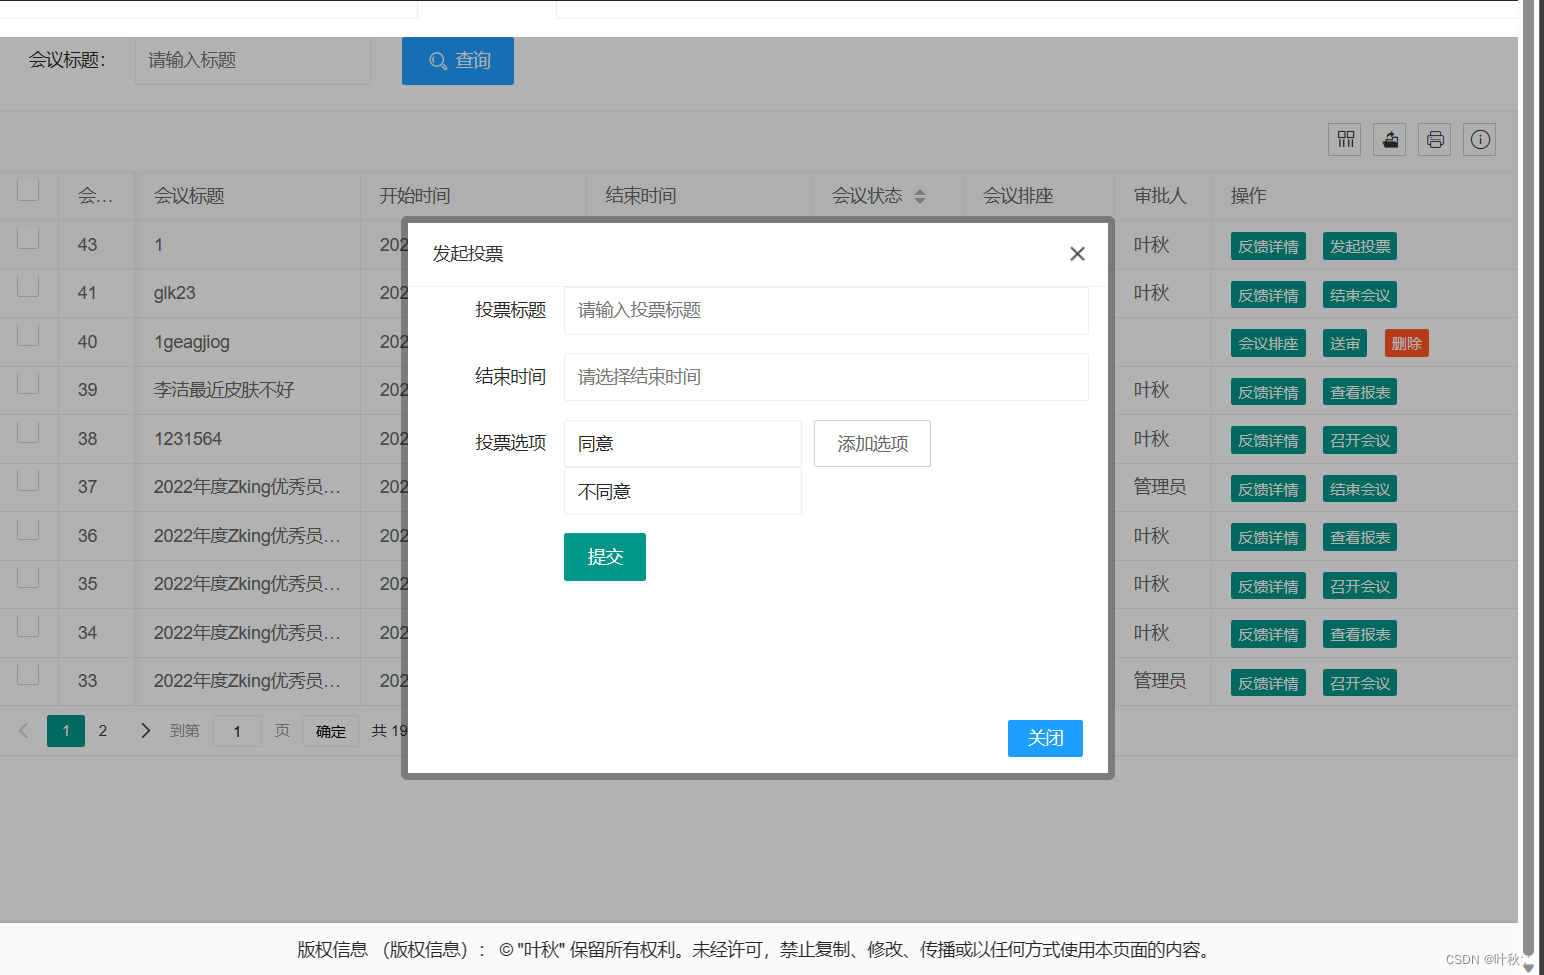Sort by 会议状态 column arrows
1544x975 pixels.
pyautogui.click(x=920, y=196)
